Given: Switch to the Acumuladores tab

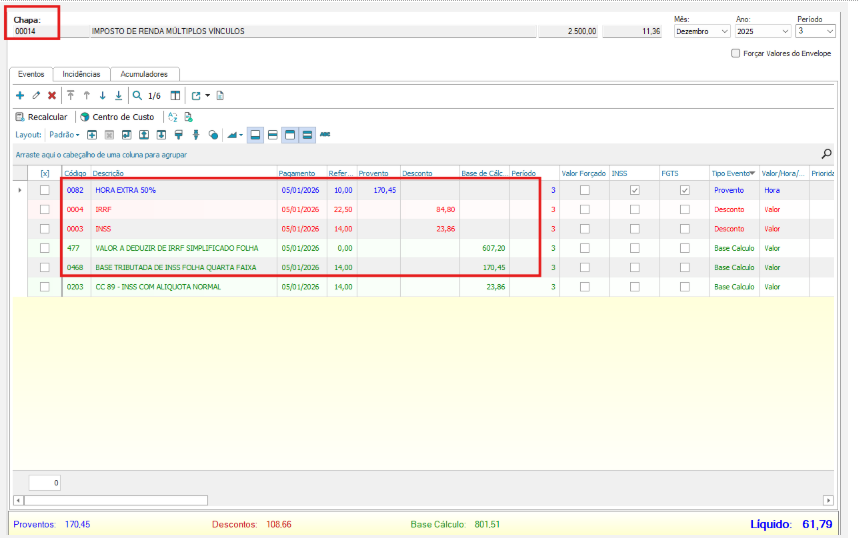Looking at the screenshot, I should [144, 74].
